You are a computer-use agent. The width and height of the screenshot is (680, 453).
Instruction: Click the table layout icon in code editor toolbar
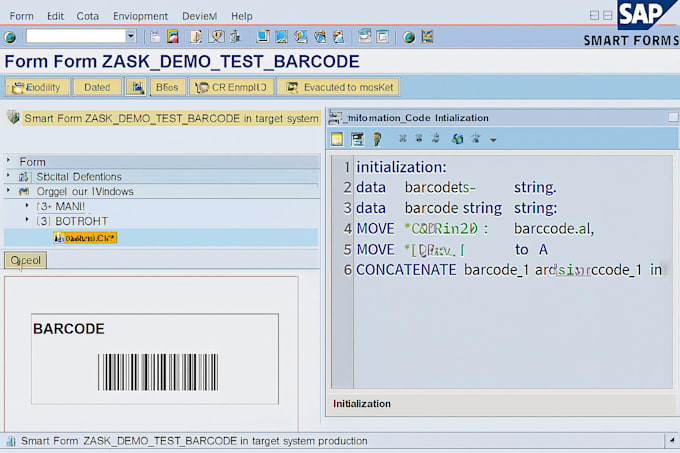357,139
